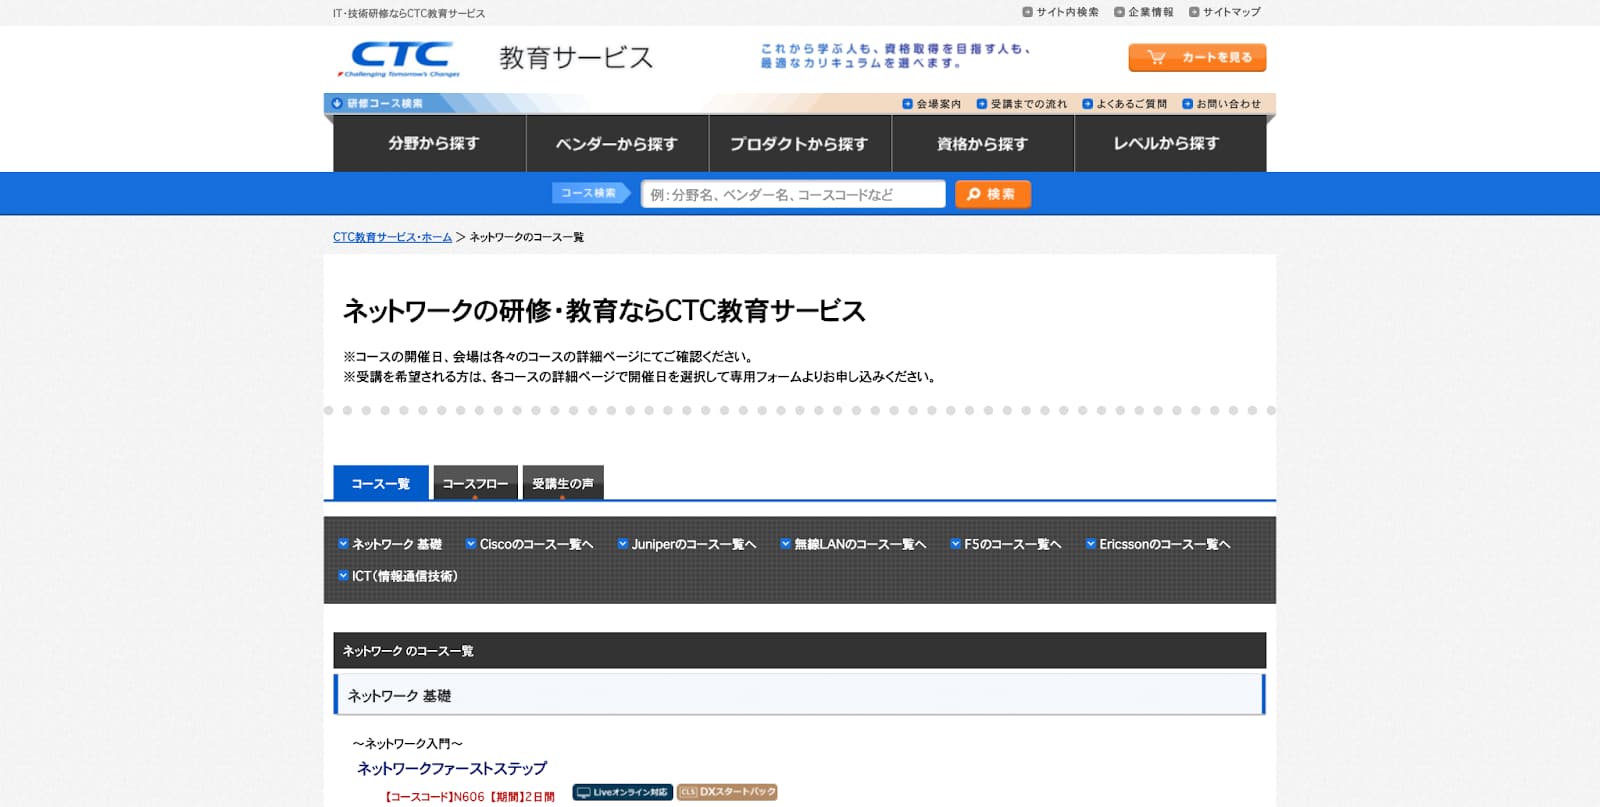
Task: Click the plus icon beside 受講までの流れ
Action: (982, 104)
